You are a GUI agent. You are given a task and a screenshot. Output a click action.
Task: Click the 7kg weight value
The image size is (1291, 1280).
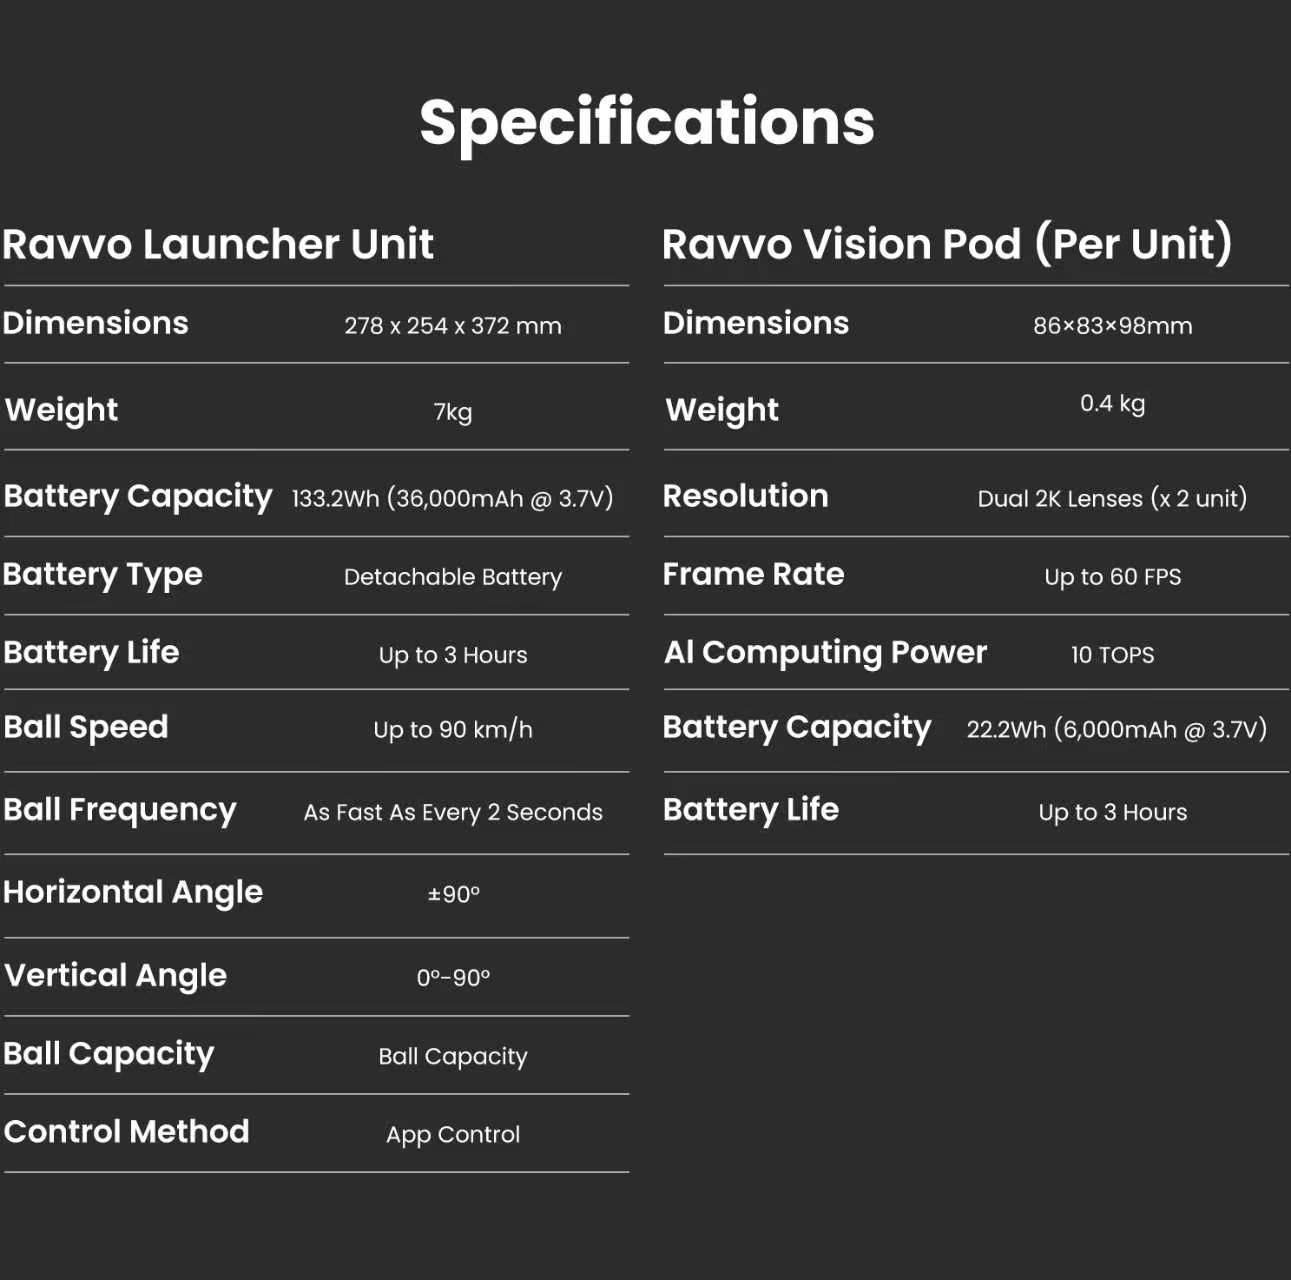453,412
